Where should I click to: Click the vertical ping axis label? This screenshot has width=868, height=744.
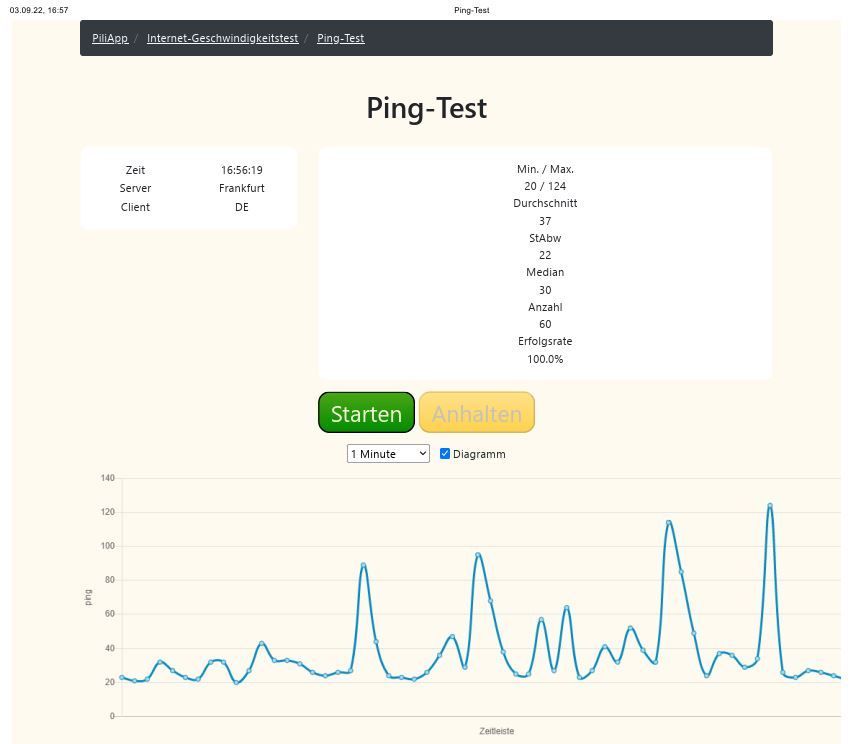(x=88, y=597)
